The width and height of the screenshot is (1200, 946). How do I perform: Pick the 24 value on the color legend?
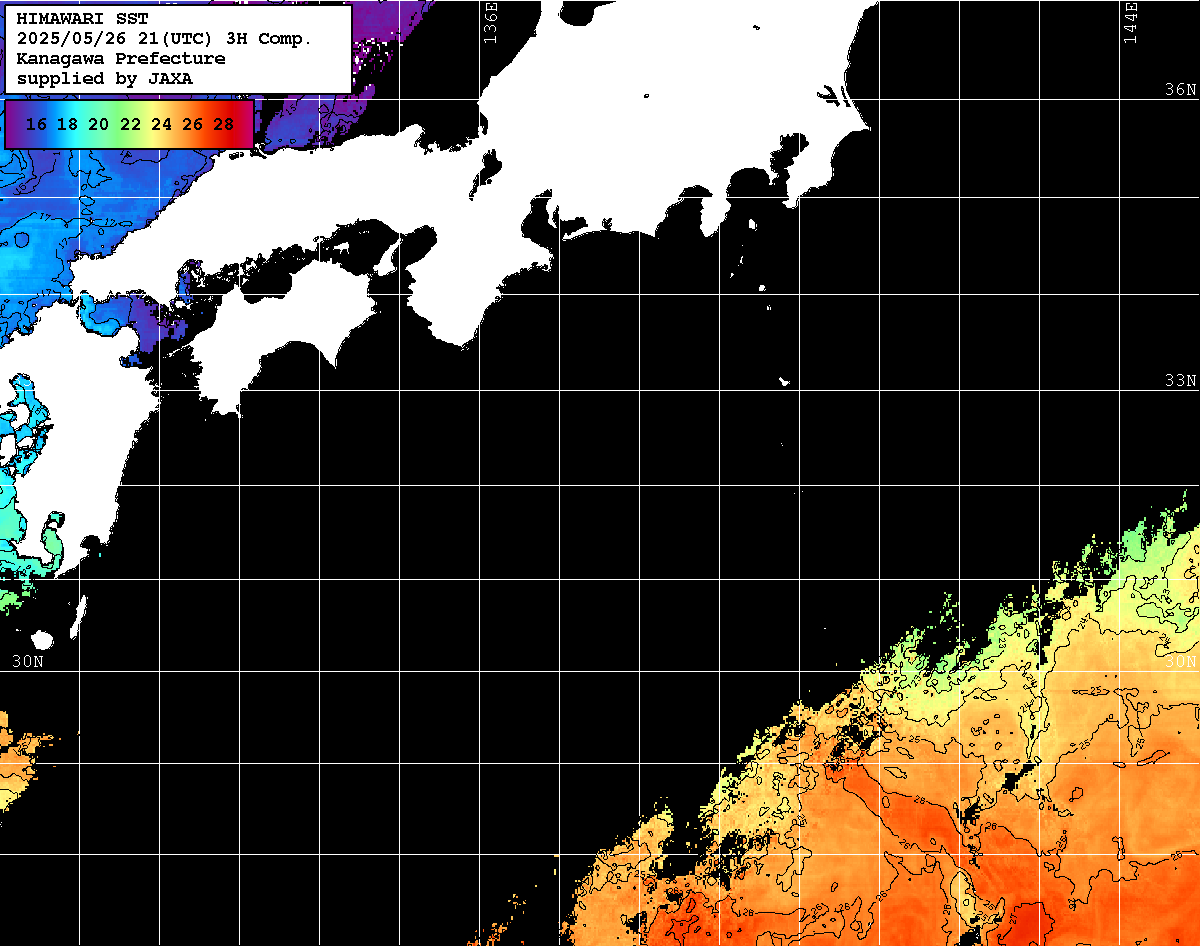click(161, 124)
